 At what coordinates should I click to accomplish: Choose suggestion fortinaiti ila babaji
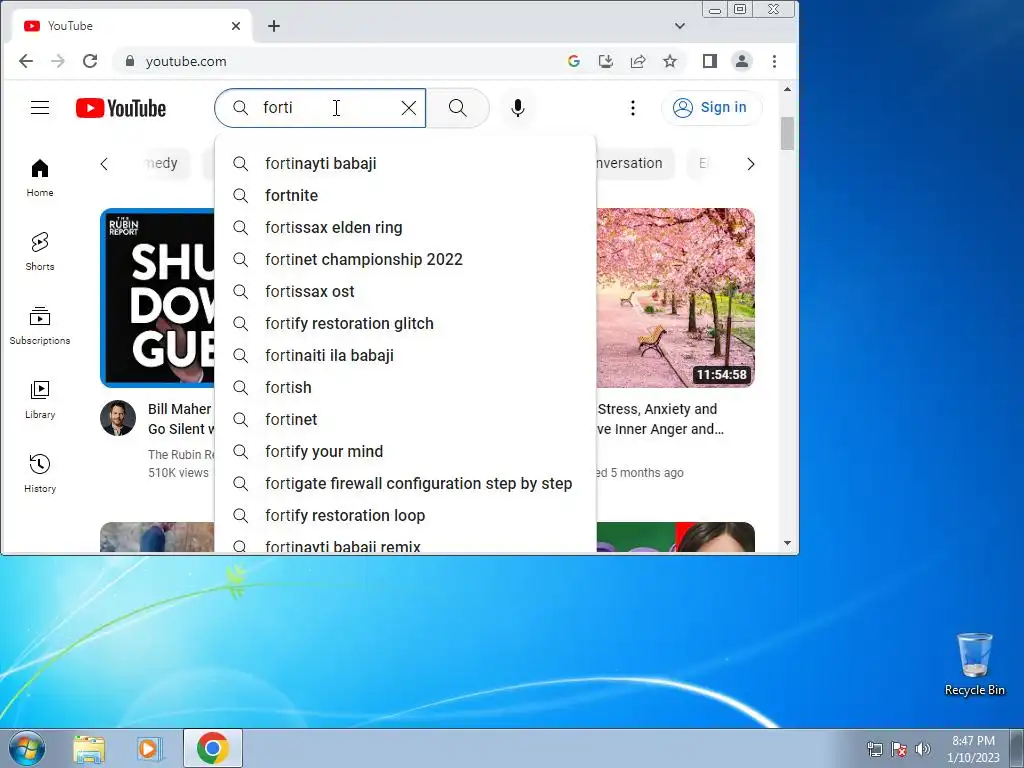coord(405,355)
